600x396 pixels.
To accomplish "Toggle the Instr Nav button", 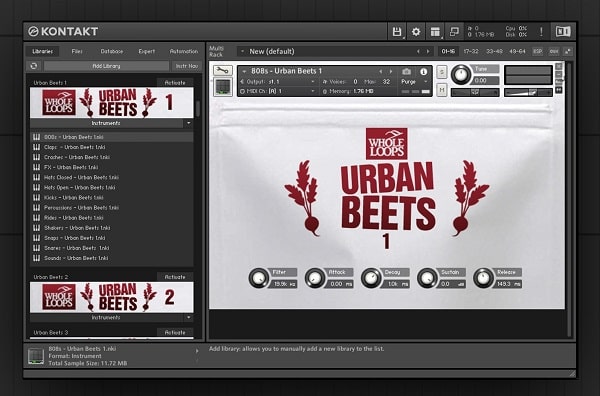I will click(187, 66).
